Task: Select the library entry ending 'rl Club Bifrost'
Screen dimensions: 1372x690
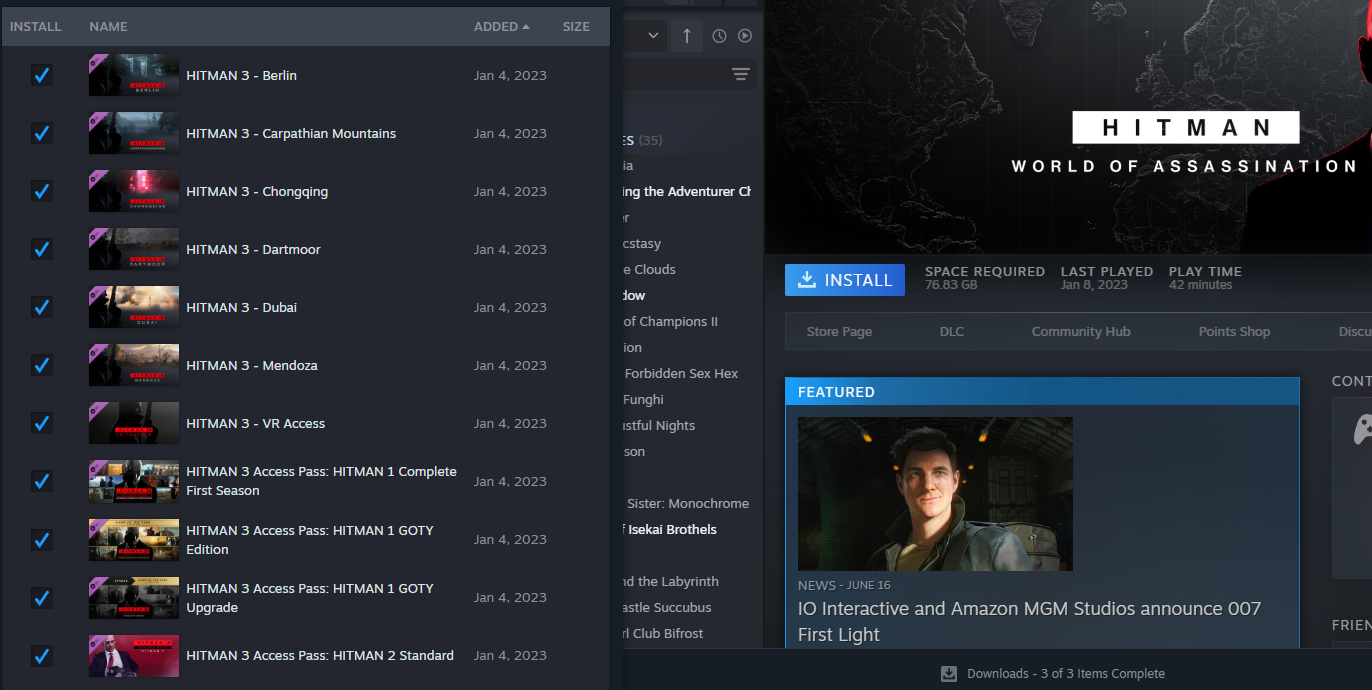Action: click(662, 633)
